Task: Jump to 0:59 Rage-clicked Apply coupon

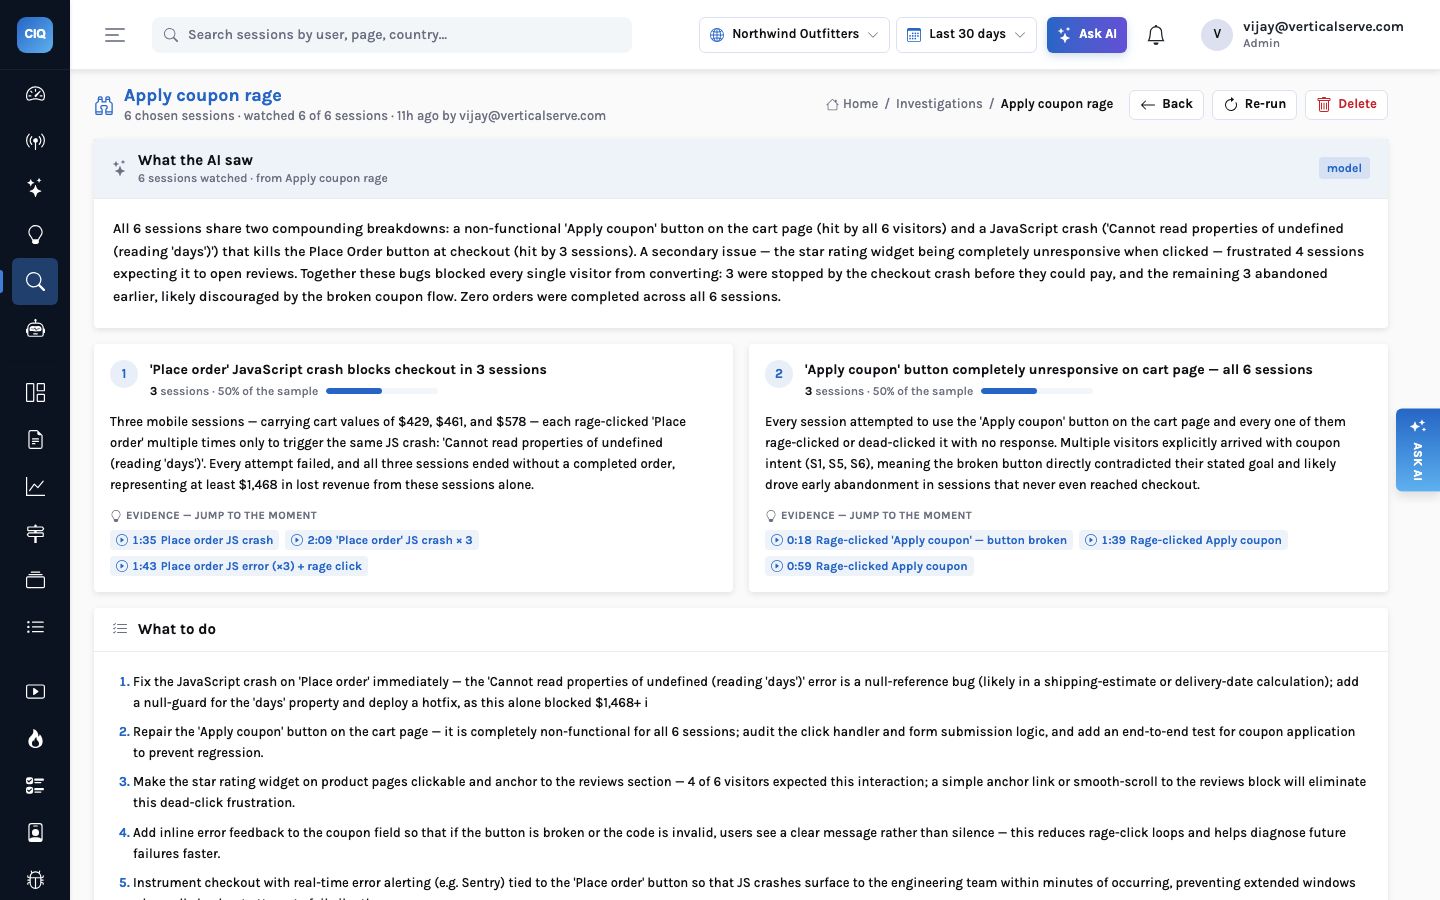Action: tap(869, 566)
